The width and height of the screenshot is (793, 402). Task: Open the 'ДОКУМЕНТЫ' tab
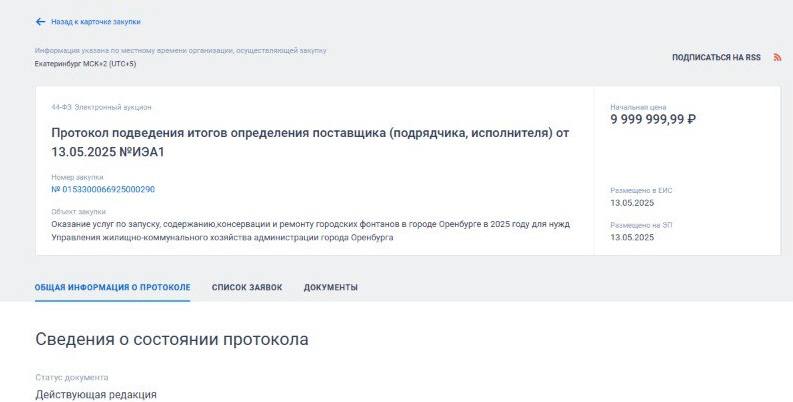click(331, 287)
